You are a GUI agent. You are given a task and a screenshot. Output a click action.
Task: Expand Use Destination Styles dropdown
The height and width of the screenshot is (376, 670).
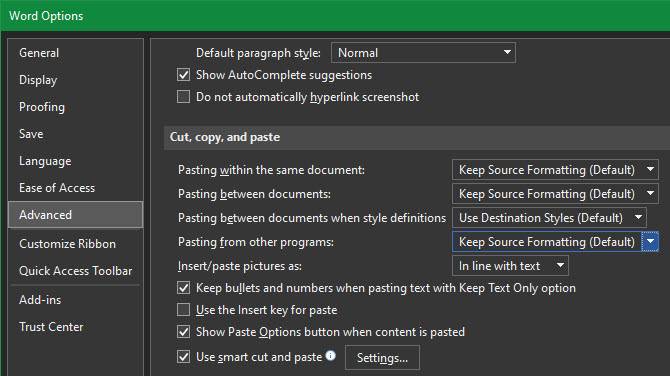549,217
